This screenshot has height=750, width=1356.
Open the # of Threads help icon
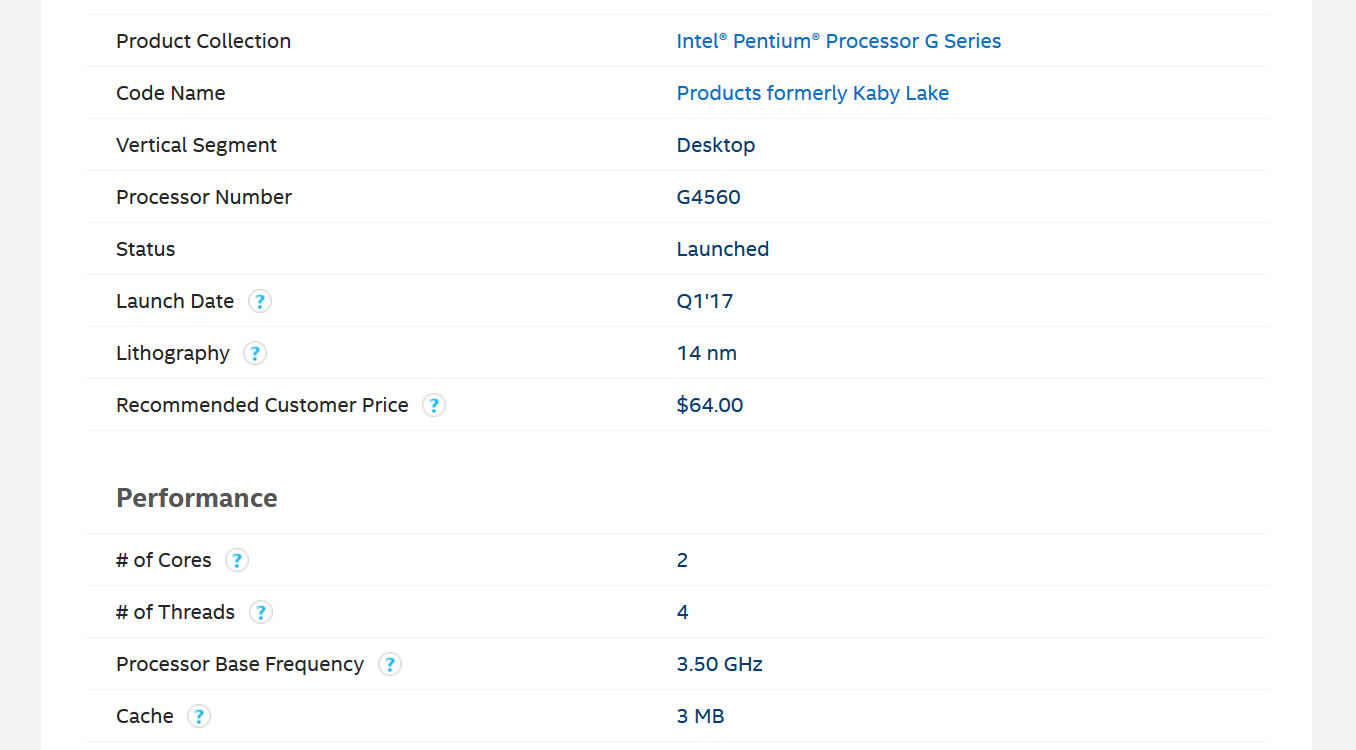click(260, 612)
